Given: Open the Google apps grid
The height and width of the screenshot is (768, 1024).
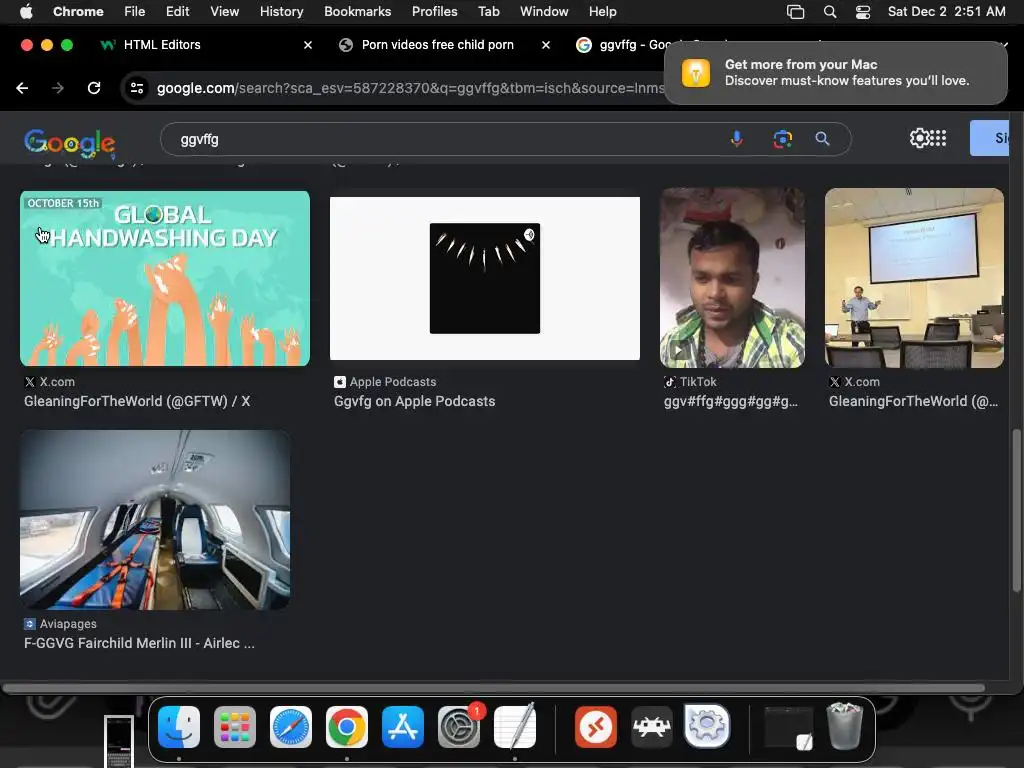Looking at the screenshot, I should click(x=938, y=138).
